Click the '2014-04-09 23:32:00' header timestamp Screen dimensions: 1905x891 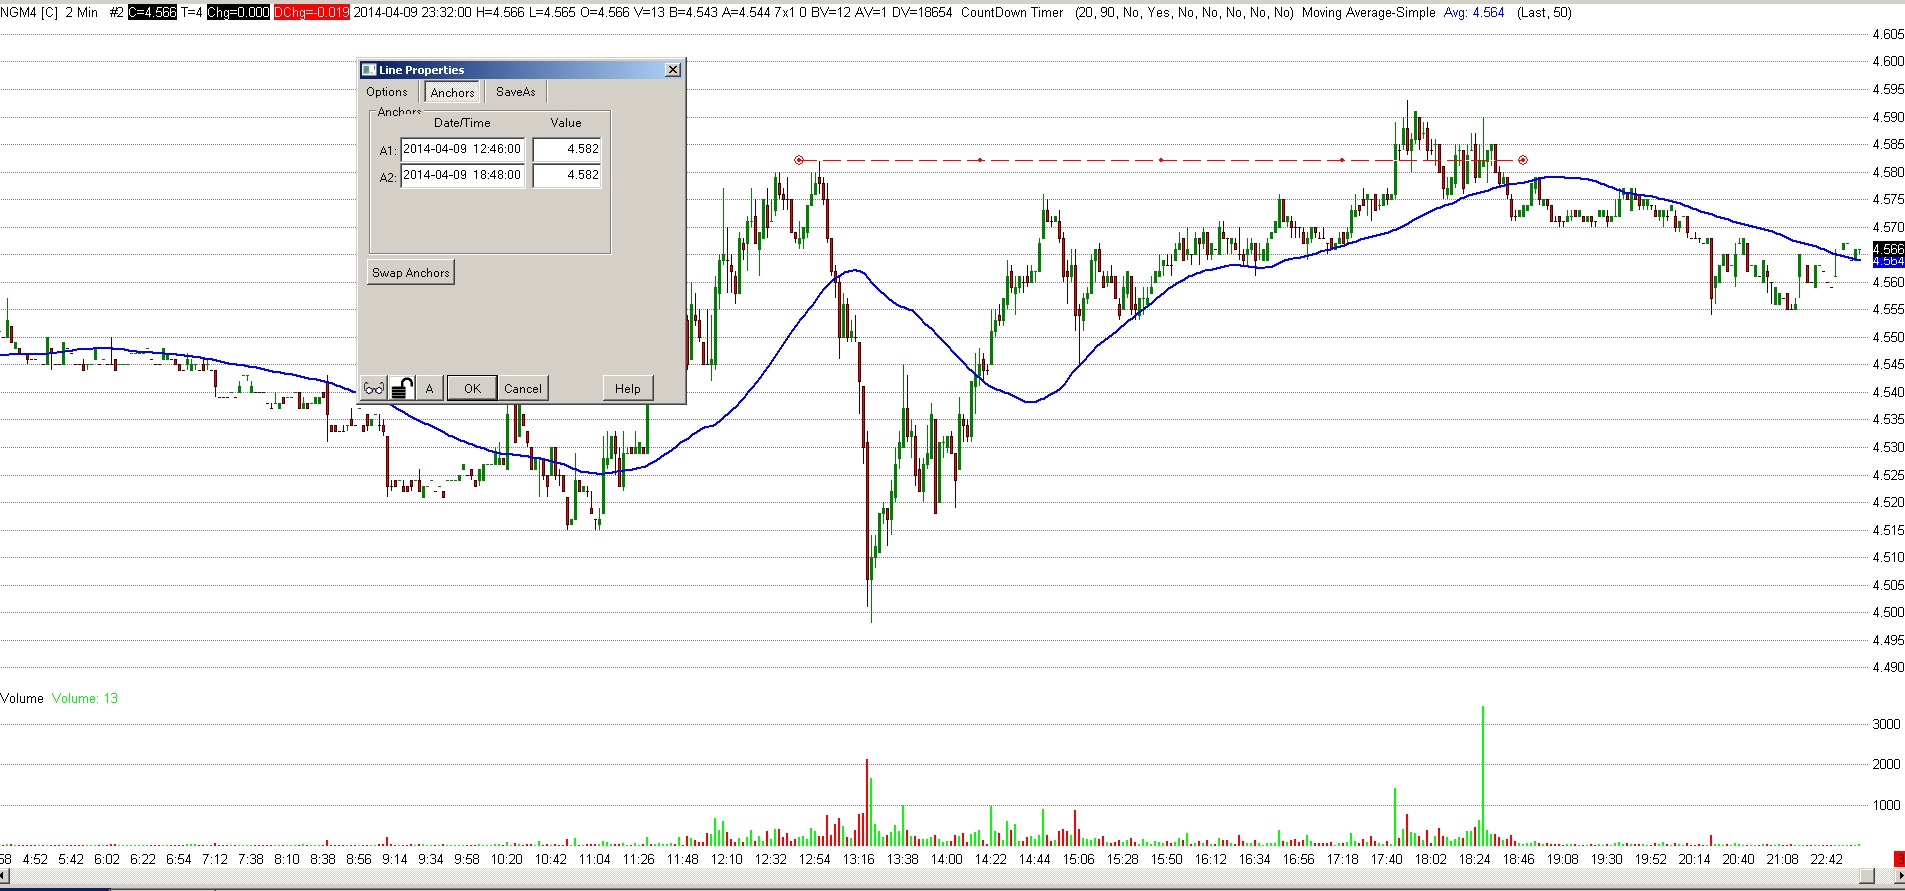pyautogui.click(x=412, y=13)
